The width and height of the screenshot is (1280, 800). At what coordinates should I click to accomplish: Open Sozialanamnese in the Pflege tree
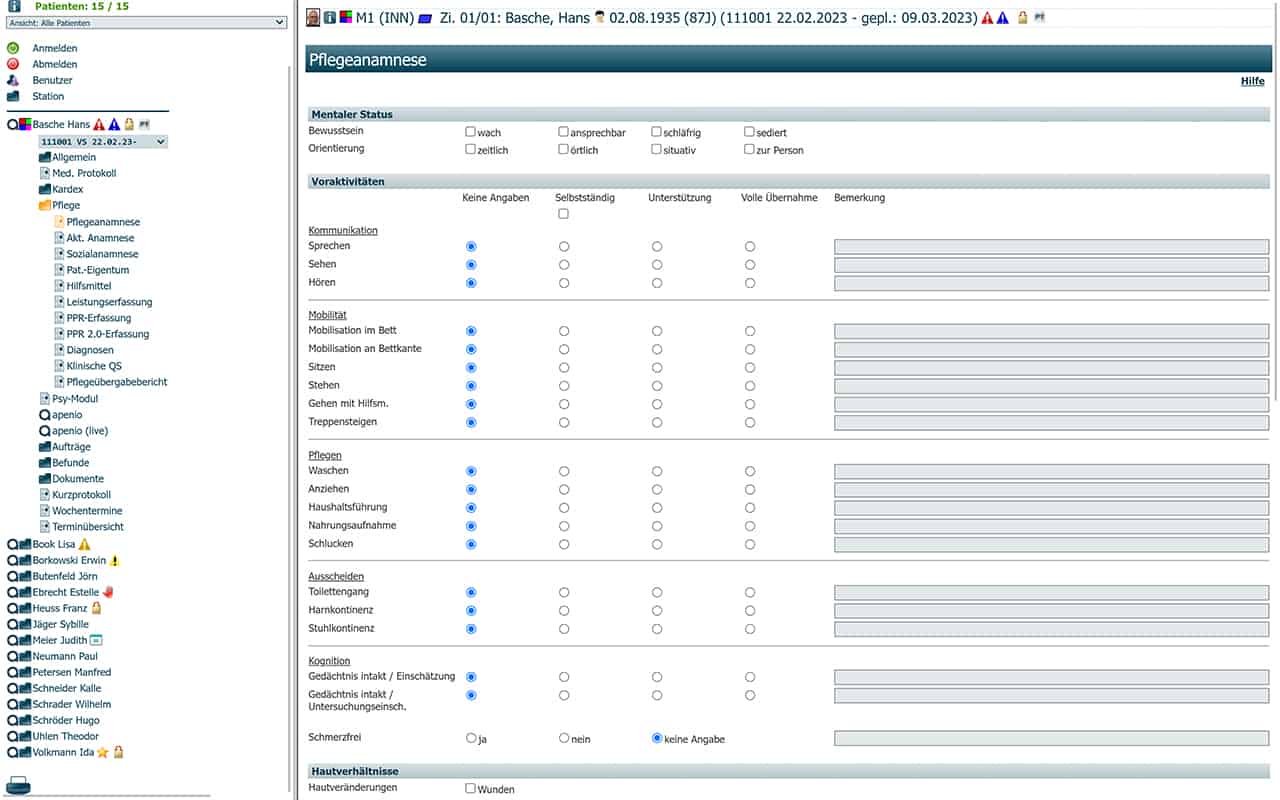[102, 254]
